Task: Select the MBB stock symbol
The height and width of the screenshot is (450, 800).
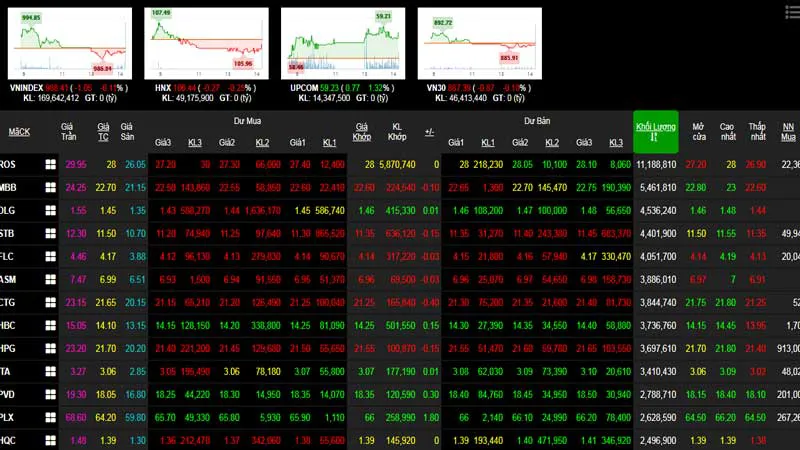Action: pyautogui.click(x=8, y=187)
